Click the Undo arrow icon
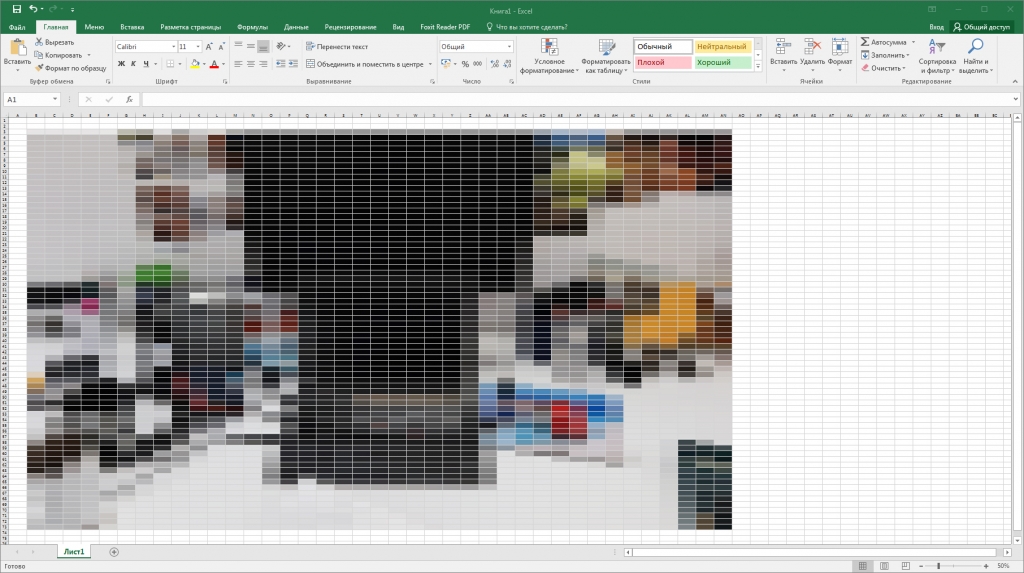 pos(33,9)
